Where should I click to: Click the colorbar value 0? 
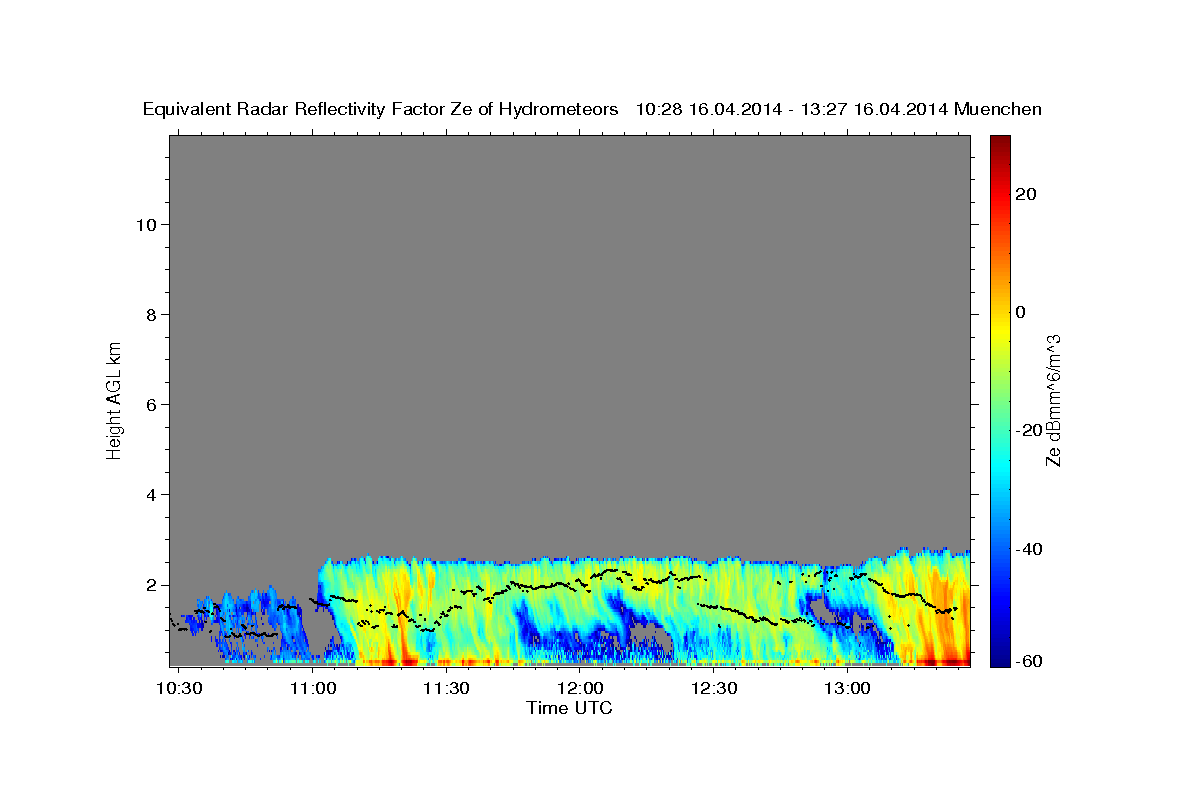[x=1020, y=312]
